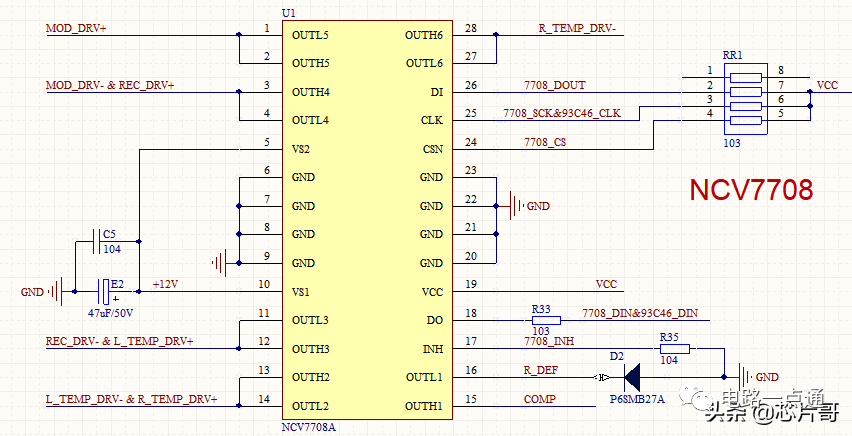852x436 pixels.
Task: Click the OUTH6 pin name
Action: coord(424,36)
